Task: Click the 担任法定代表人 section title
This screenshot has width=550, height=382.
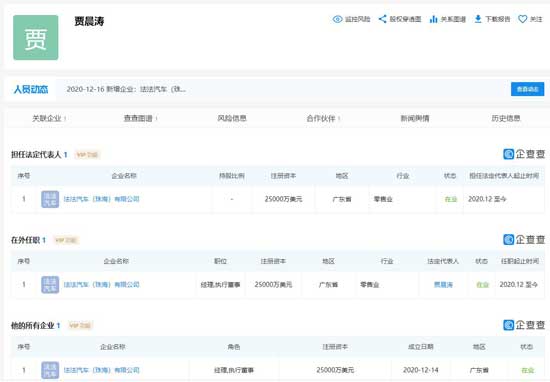Action: tap(36, 155)
